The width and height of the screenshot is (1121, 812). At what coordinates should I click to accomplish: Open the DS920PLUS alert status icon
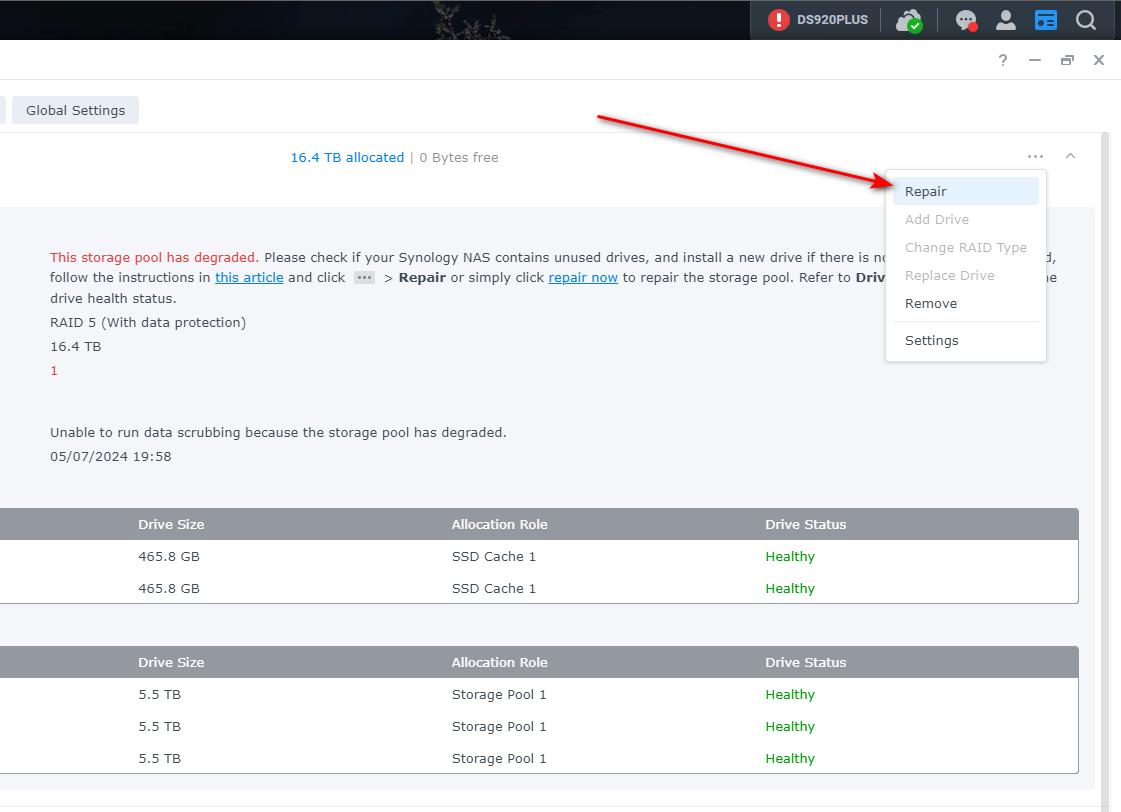(x=778, y=20)
